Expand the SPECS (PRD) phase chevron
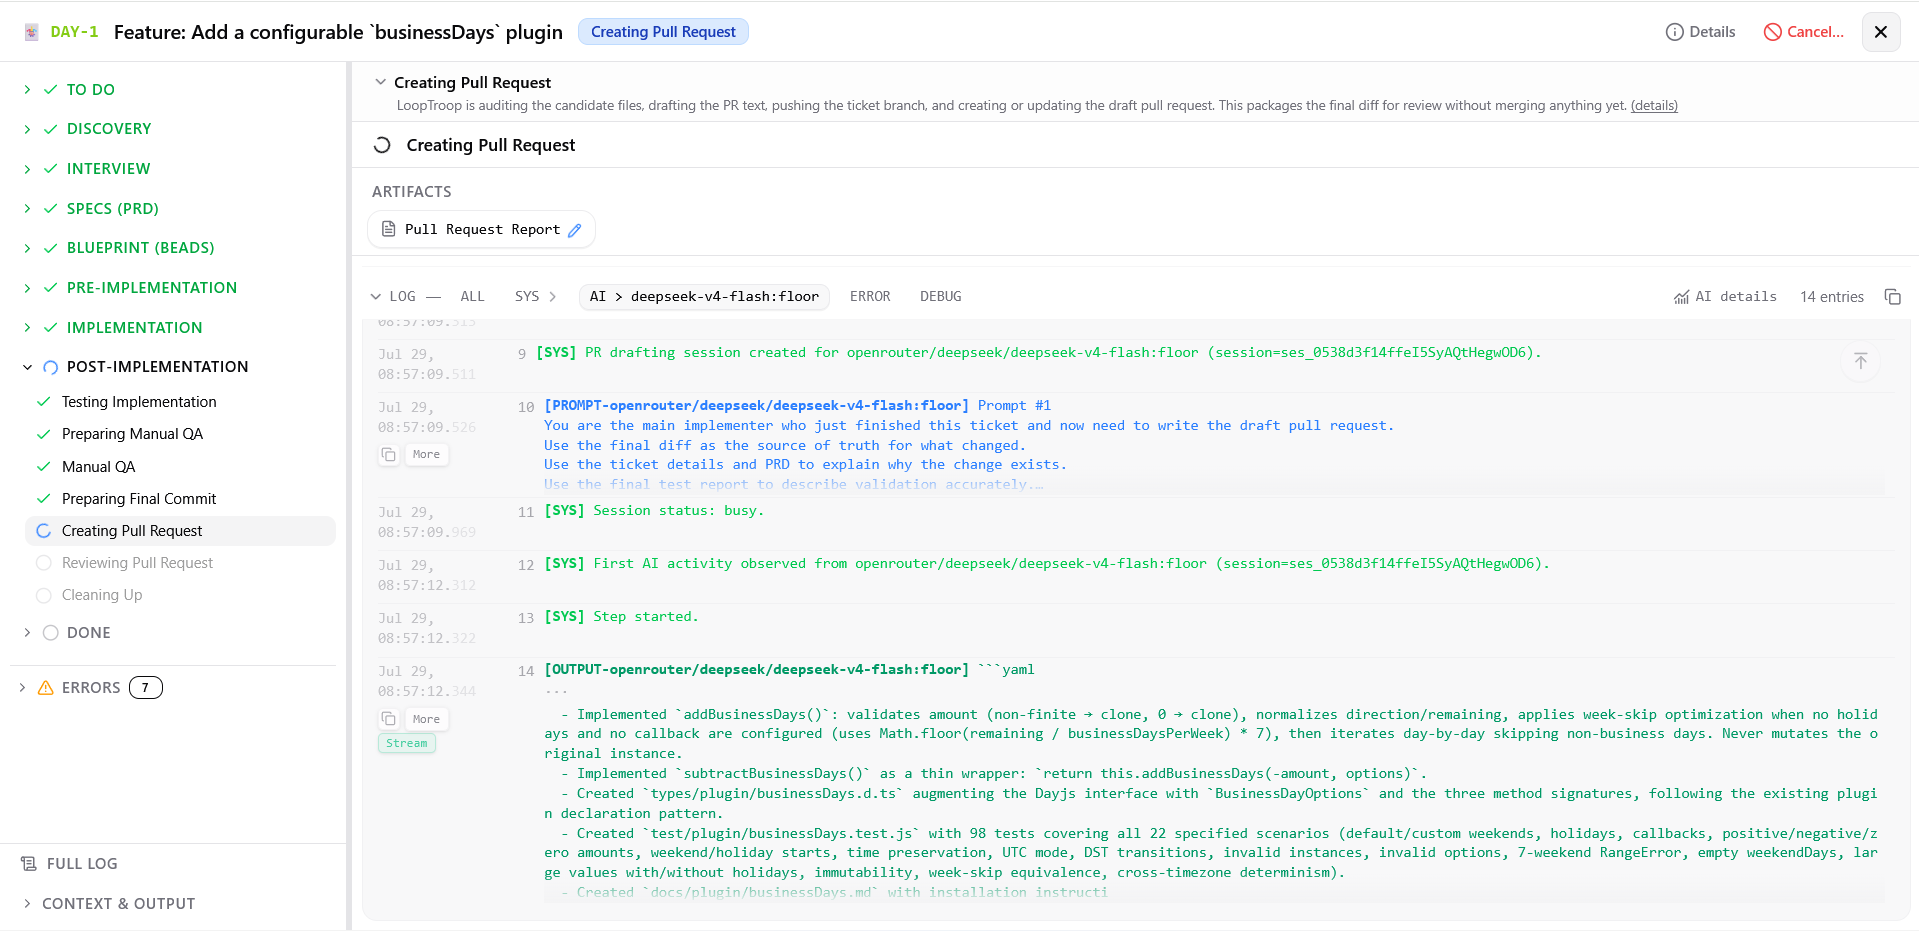 pos(27,209)
